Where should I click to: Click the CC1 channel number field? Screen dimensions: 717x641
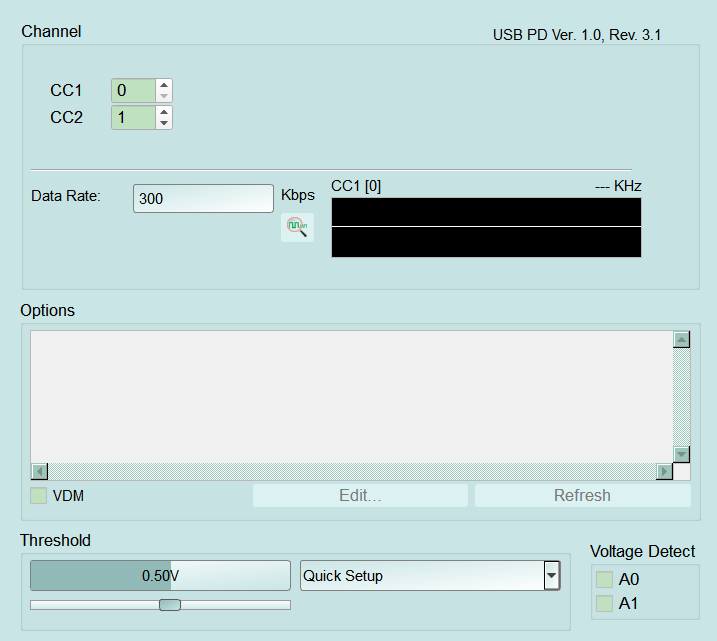click(x=134, y=91)
